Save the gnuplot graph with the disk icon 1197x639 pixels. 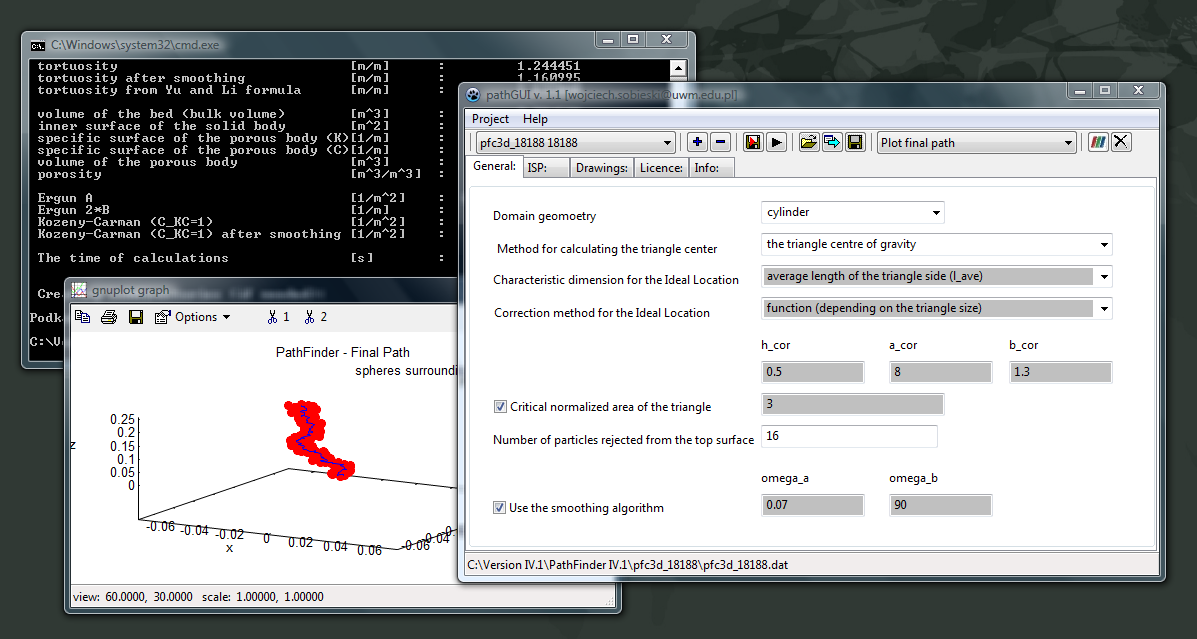coord(136,316)
